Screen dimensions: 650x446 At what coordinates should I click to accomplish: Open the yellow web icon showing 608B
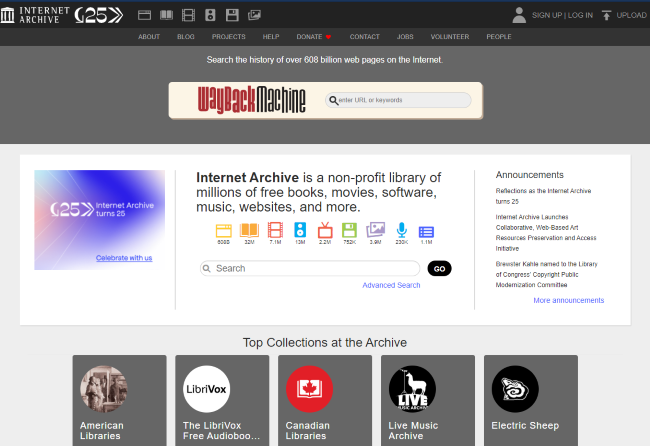point(224,231)
